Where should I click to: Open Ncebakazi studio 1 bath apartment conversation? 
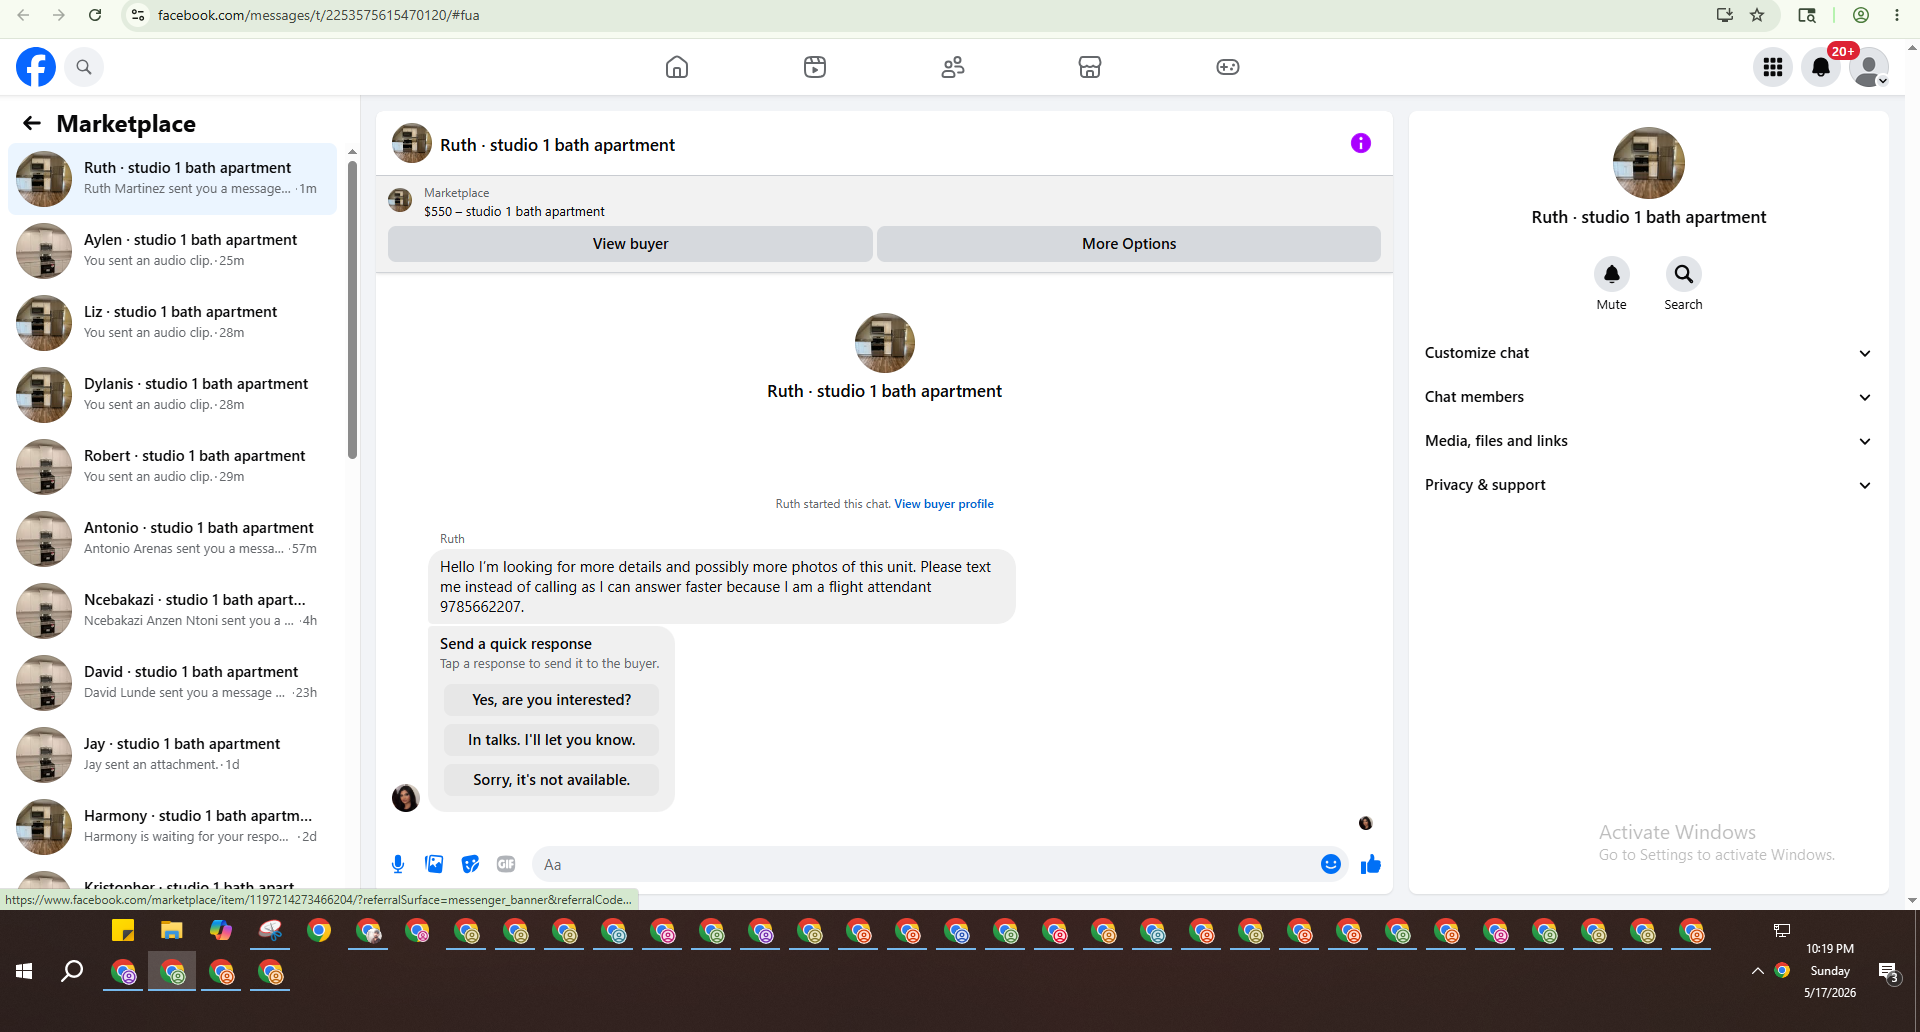pyautogui.click(x=173, y=611)
